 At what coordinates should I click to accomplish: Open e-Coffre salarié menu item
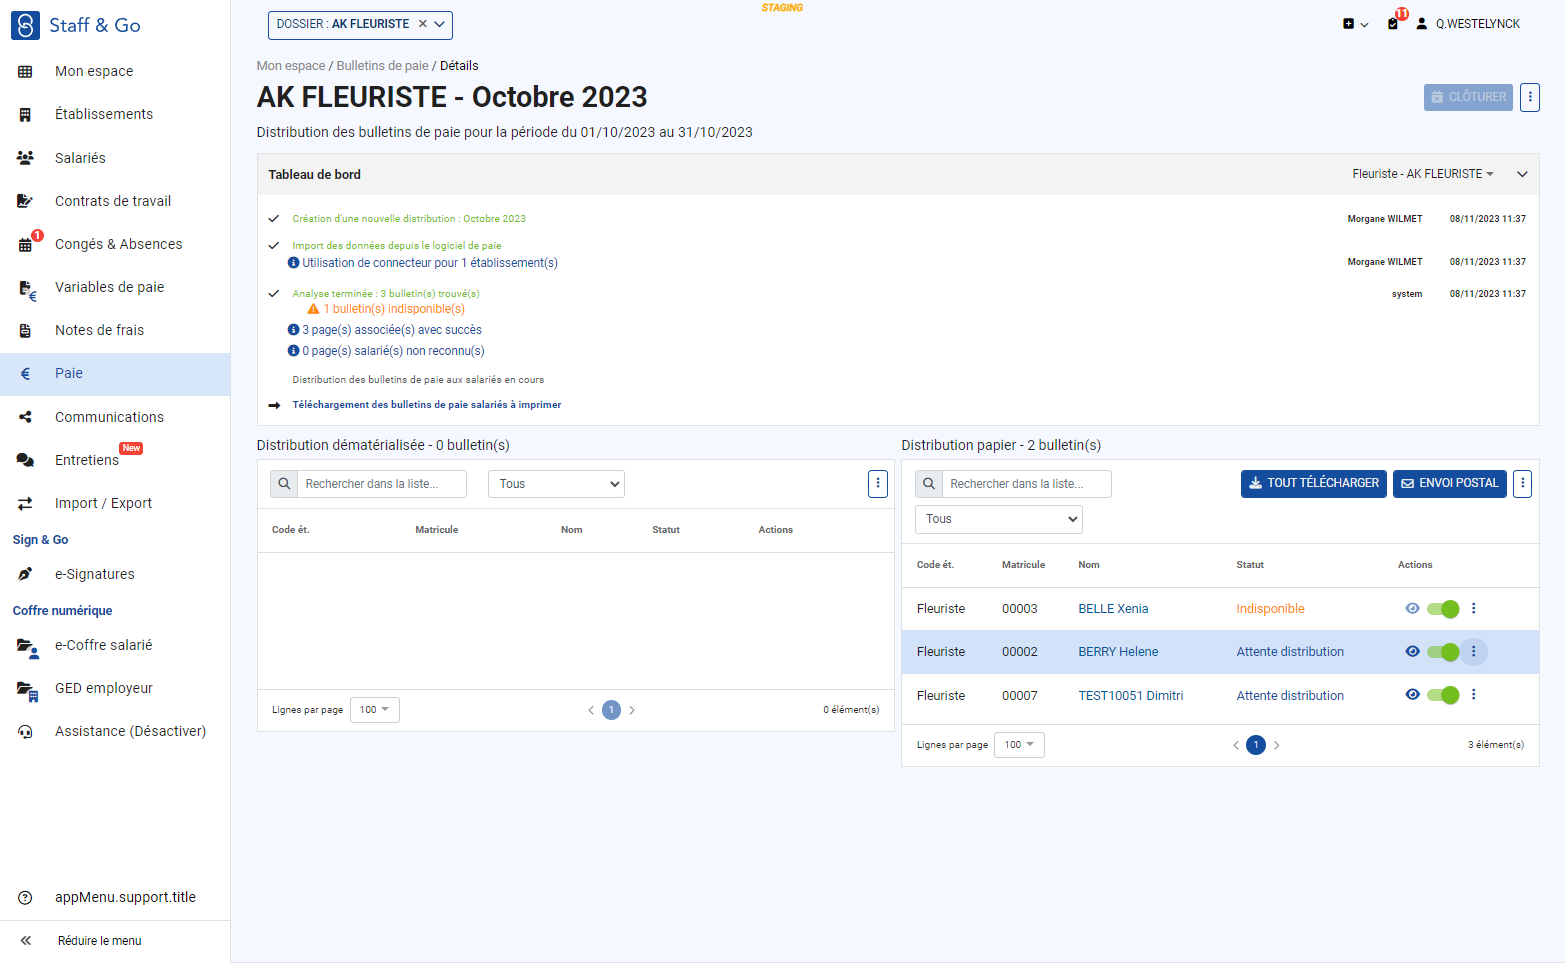tap(115, 645)
